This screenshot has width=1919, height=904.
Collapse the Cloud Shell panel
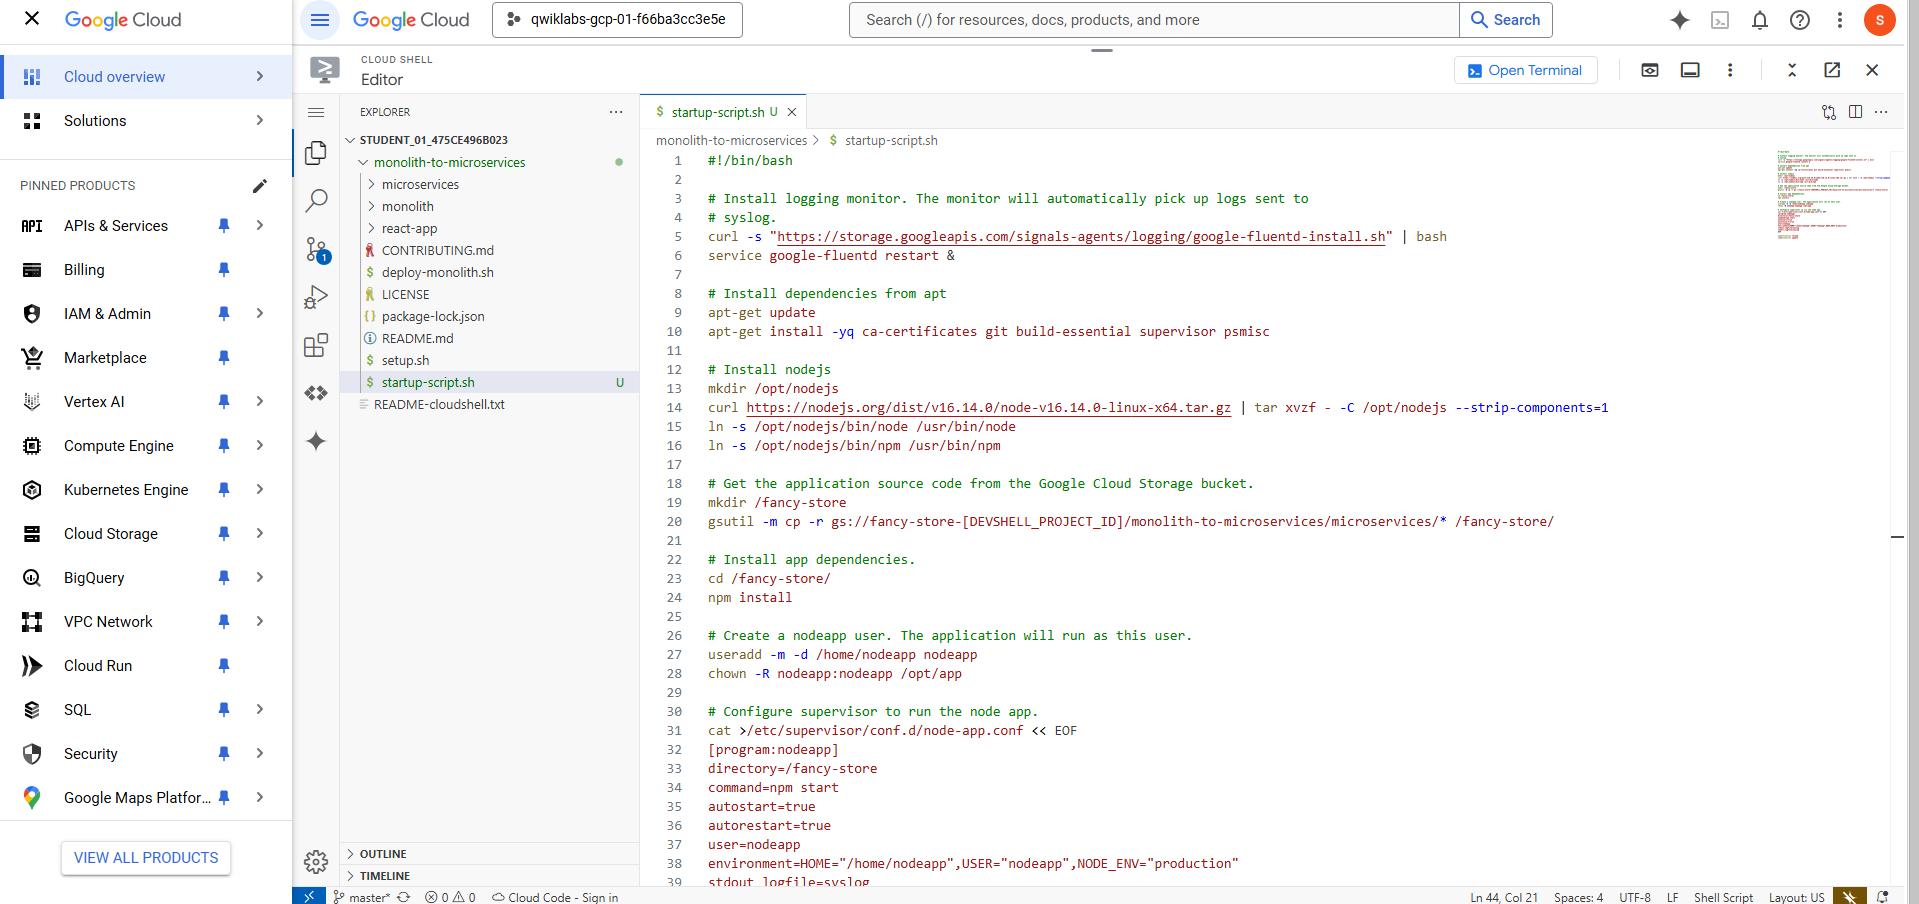point(1792,70)
